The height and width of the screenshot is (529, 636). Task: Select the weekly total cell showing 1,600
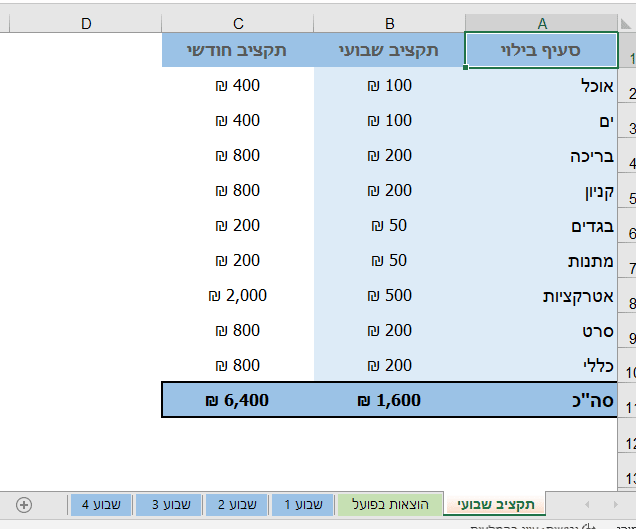[390, 400]
